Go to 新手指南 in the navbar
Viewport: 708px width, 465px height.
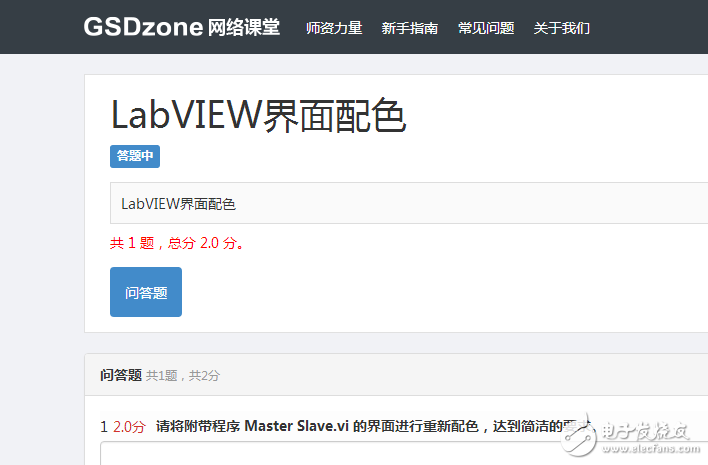coord(410,28)
